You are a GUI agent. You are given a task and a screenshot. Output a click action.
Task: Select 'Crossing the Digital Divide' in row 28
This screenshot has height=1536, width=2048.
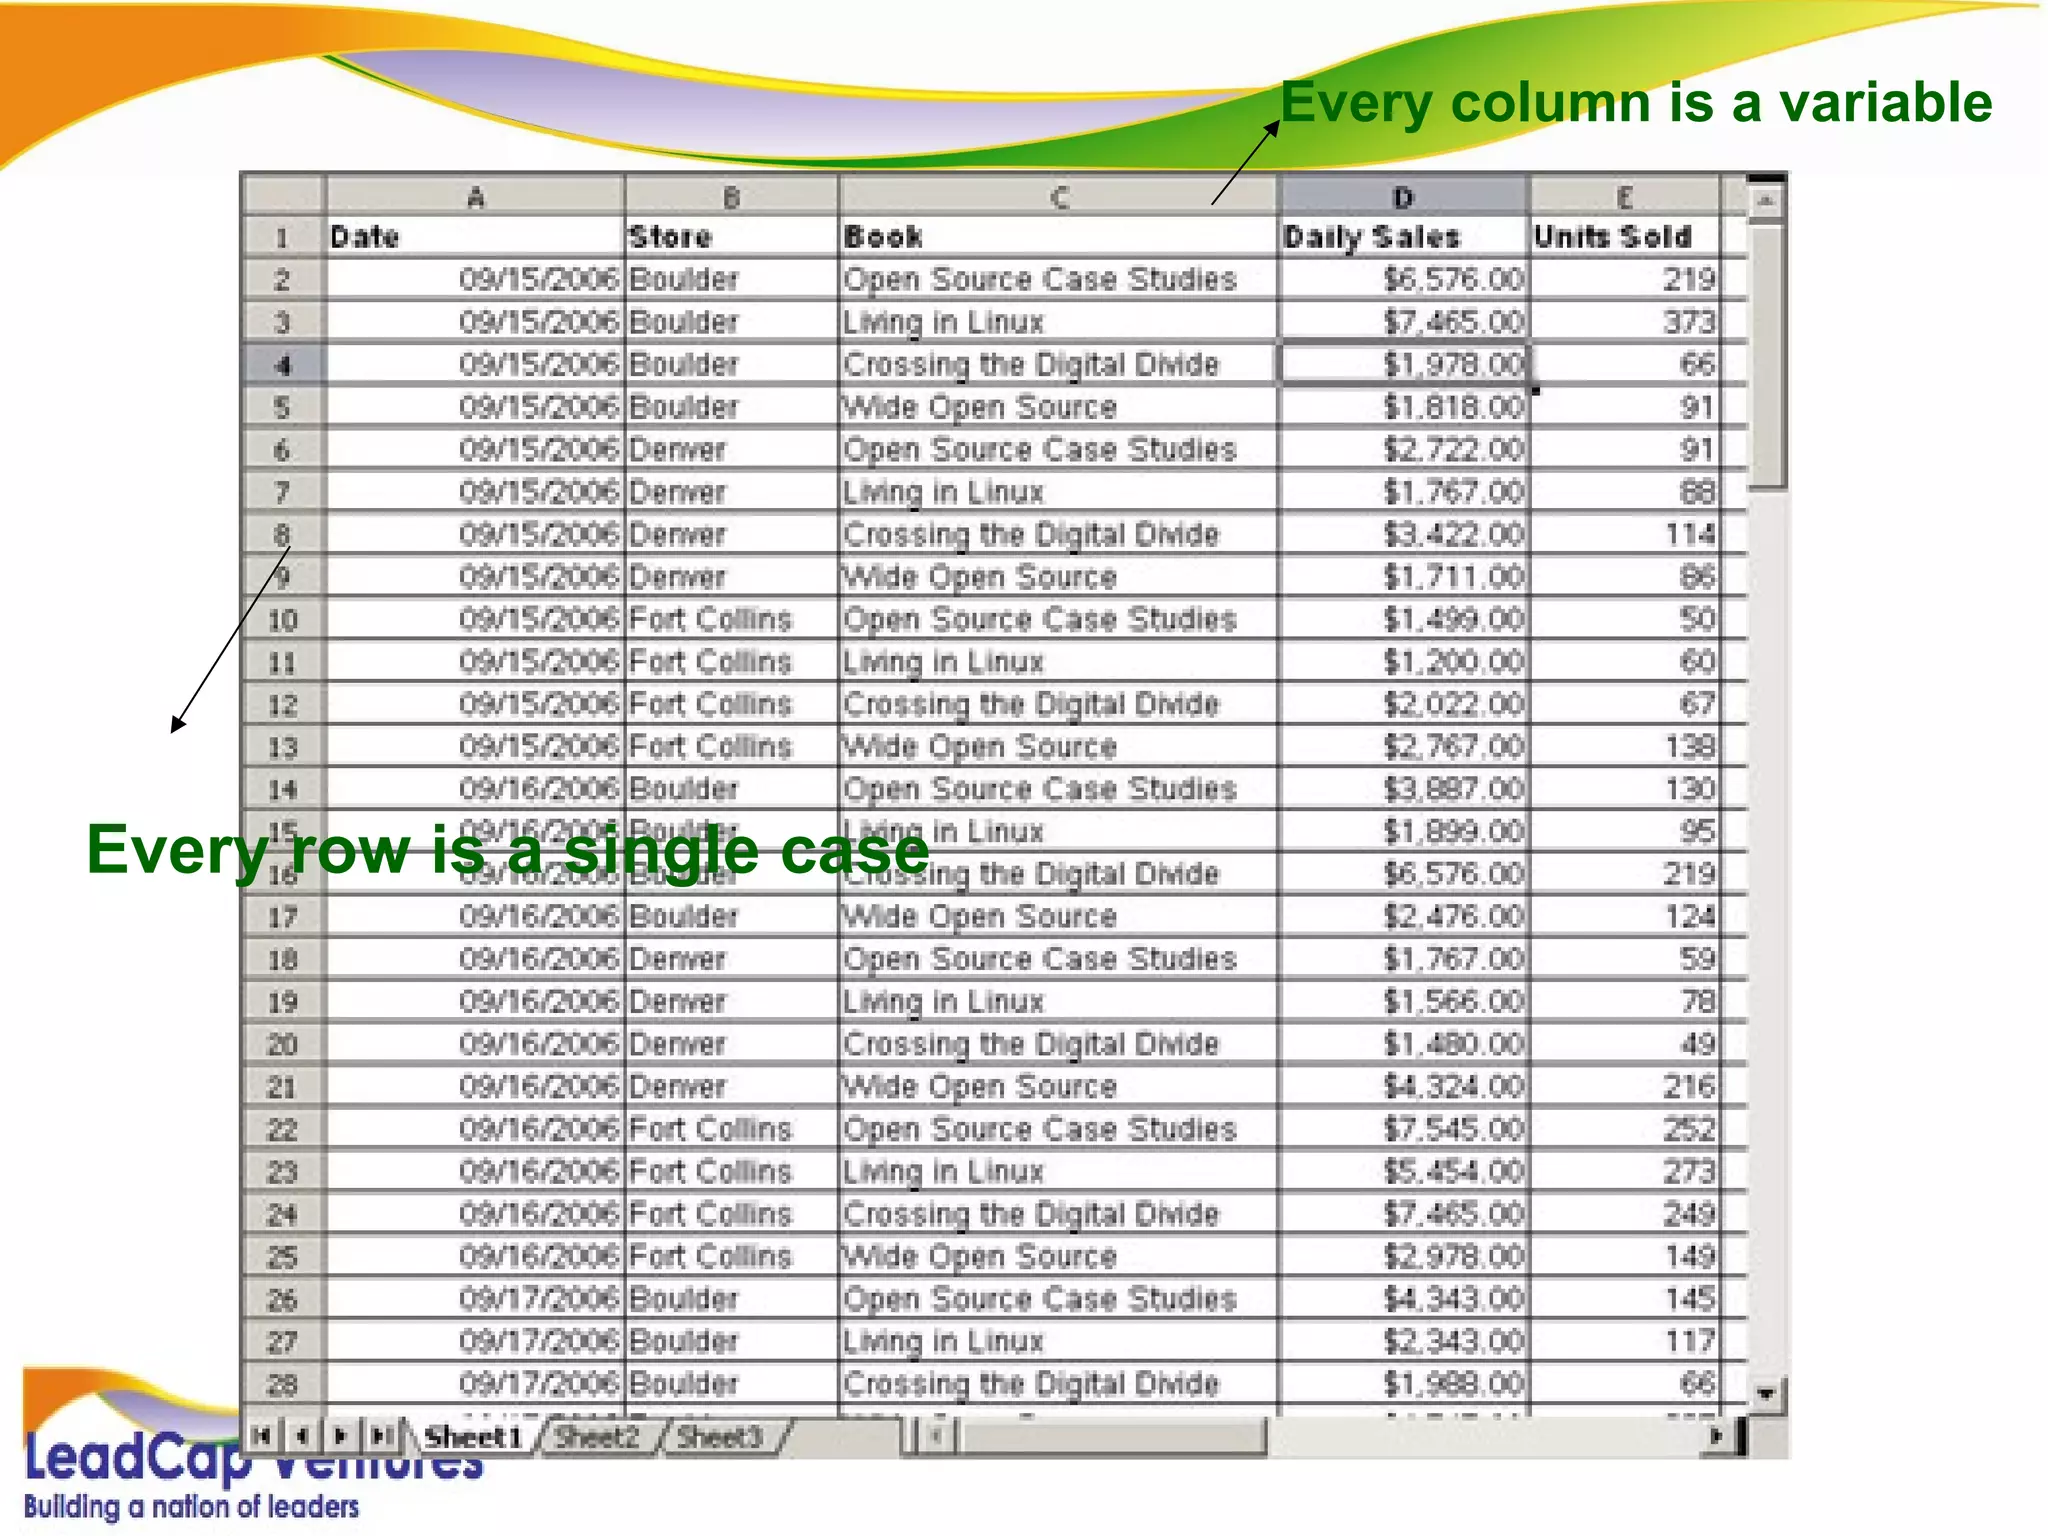point(1059,1384)
